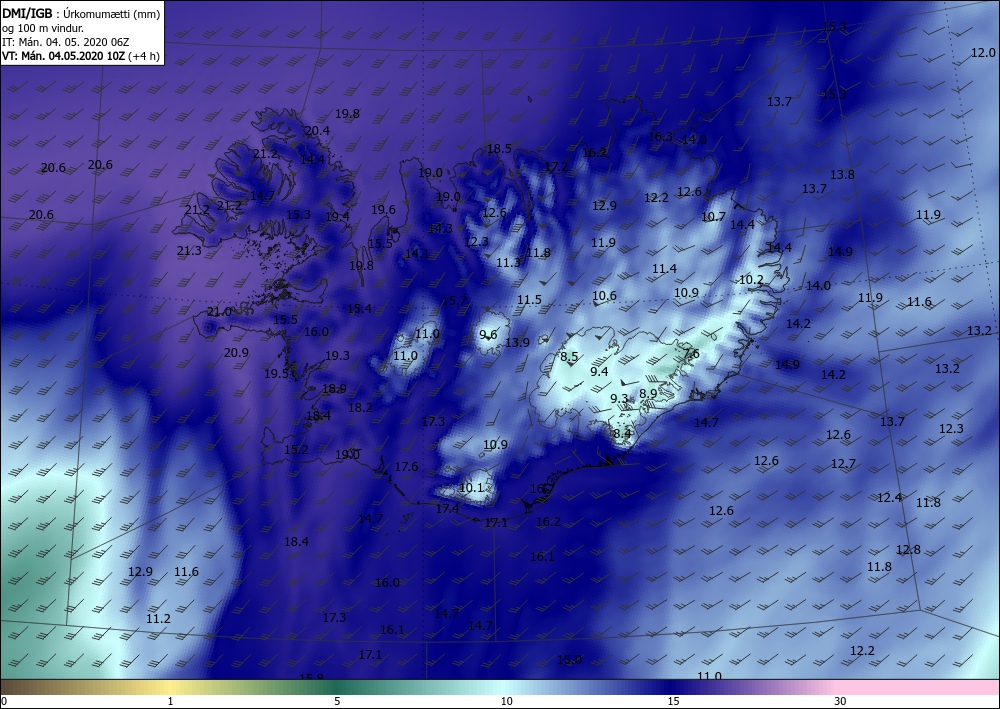The height and width of the screenshot is (709, 1000).
Task: Click the map value '8.4'
Action: pyautogui.click(x=622, y=434)
